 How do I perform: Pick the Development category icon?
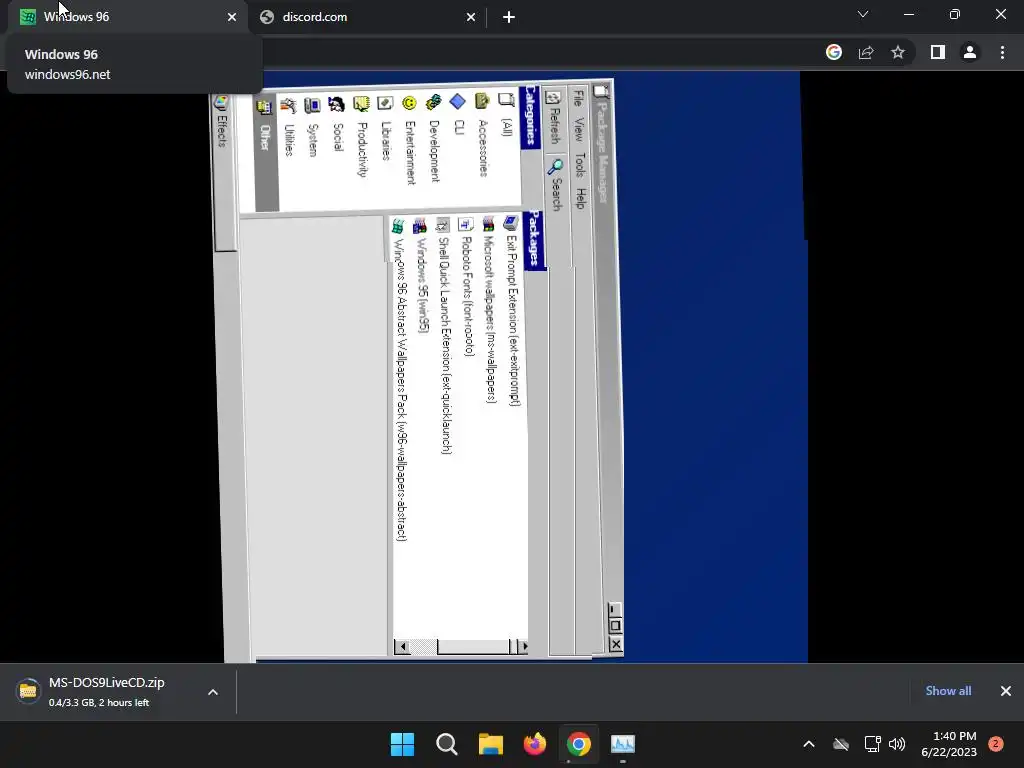pos(434,102)
